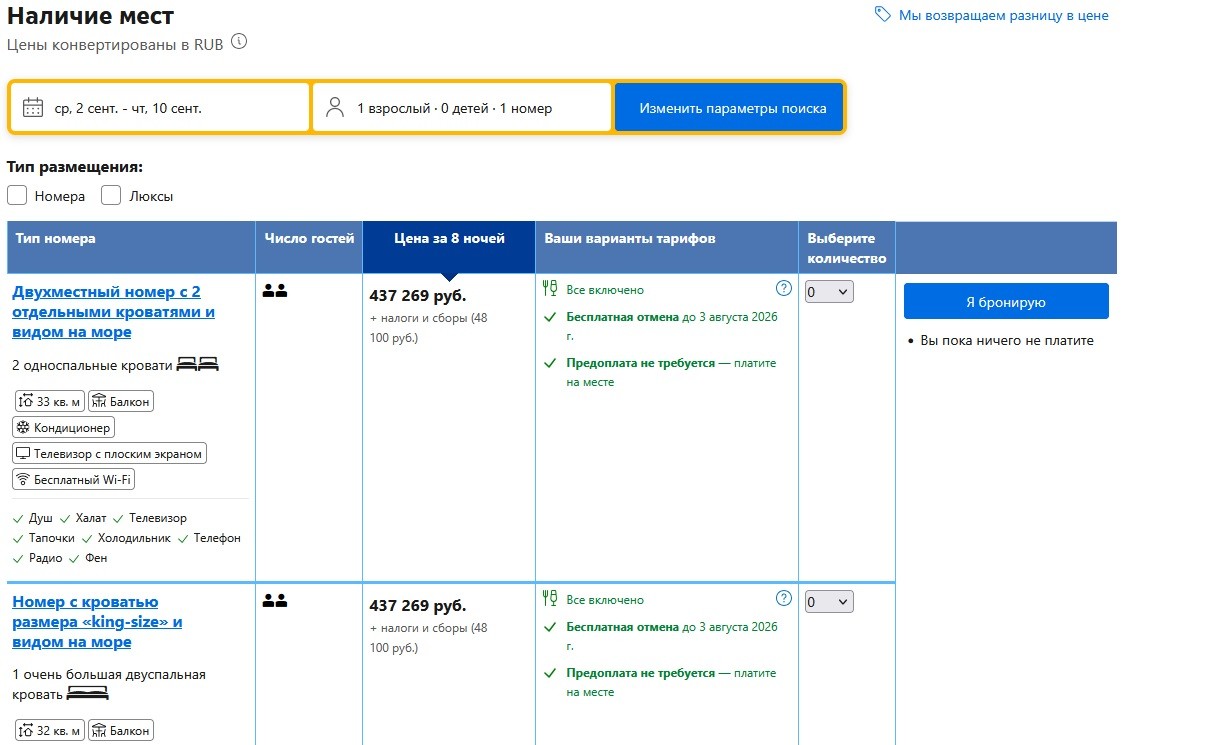Click the Телефон amenity text
Screen dimensions: 1212x745
217,538
